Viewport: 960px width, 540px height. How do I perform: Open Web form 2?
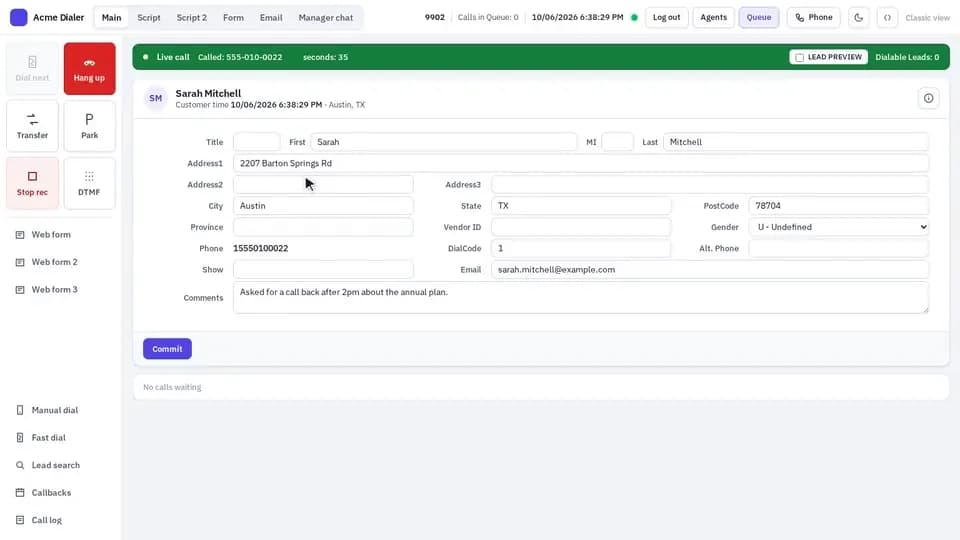click(x=61, y=262)
